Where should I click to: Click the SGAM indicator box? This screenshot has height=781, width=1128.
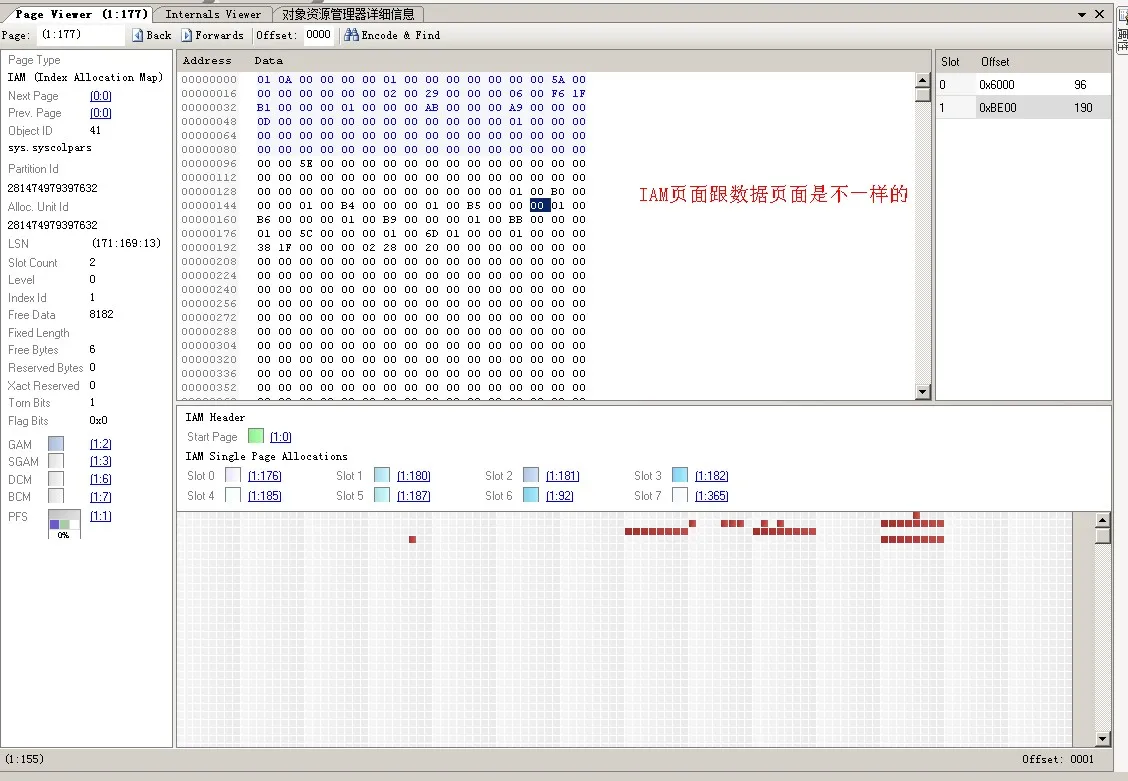pos(56,461)
